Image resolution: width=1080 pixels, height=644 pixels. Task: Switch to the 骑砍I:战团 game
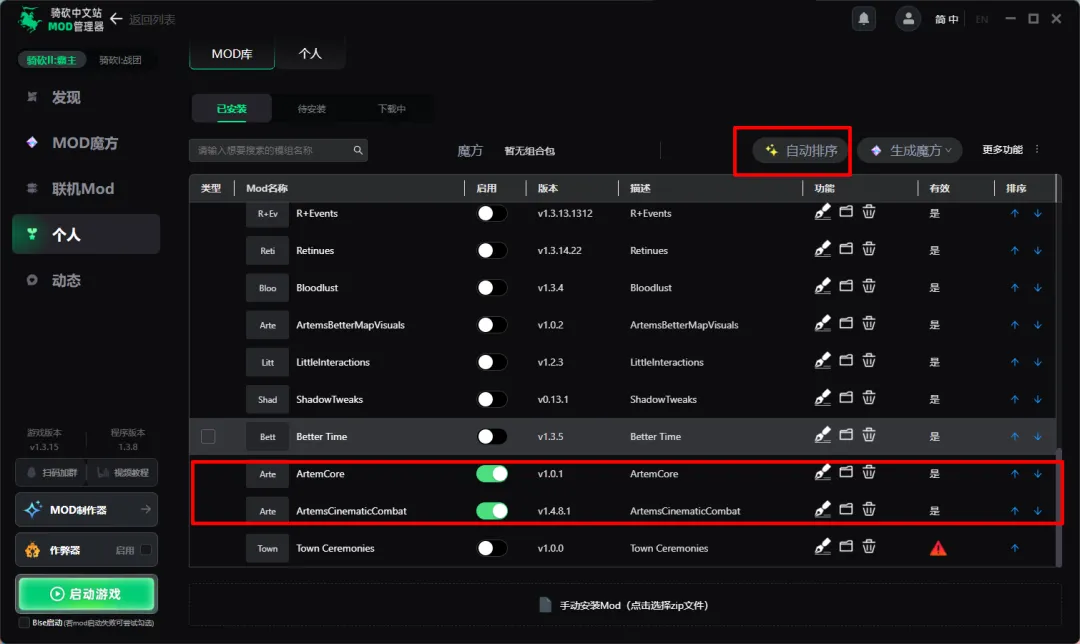point(121,60)
